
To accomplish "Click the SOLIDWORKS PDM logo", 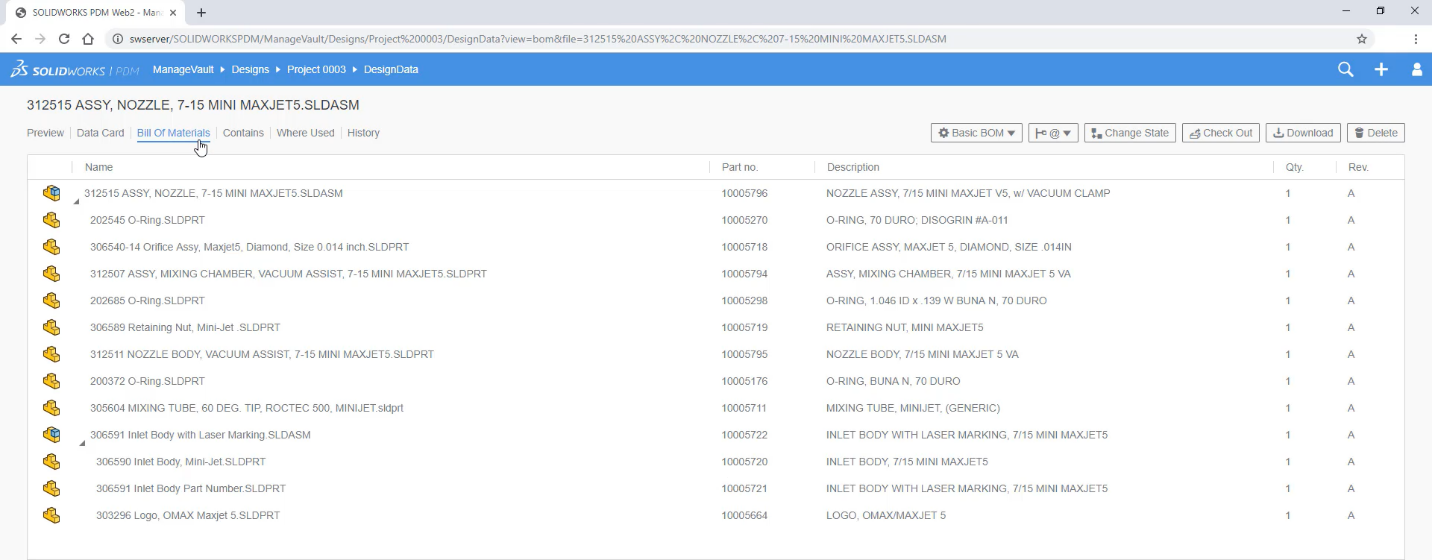I will click(x=74, y=70).
